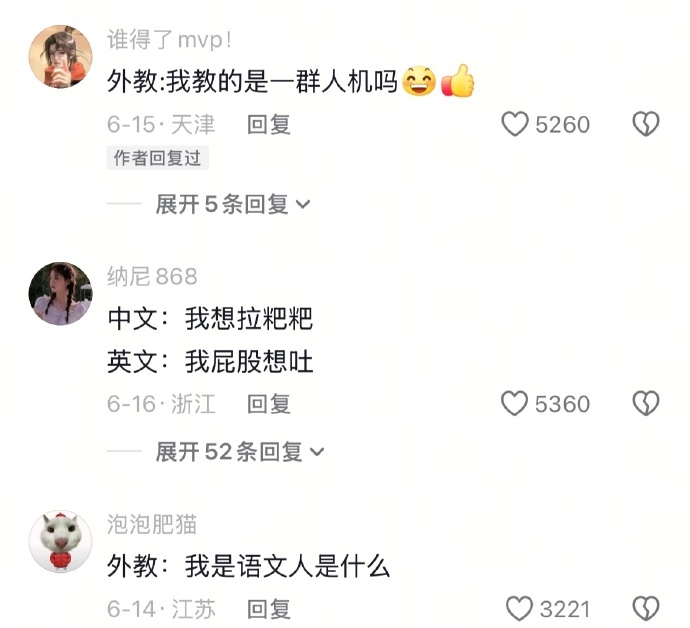The width and height of the screenshot is (690, 628).
Task: Like the comment by 谁得了mvp!
Action: tap(515, 124)
